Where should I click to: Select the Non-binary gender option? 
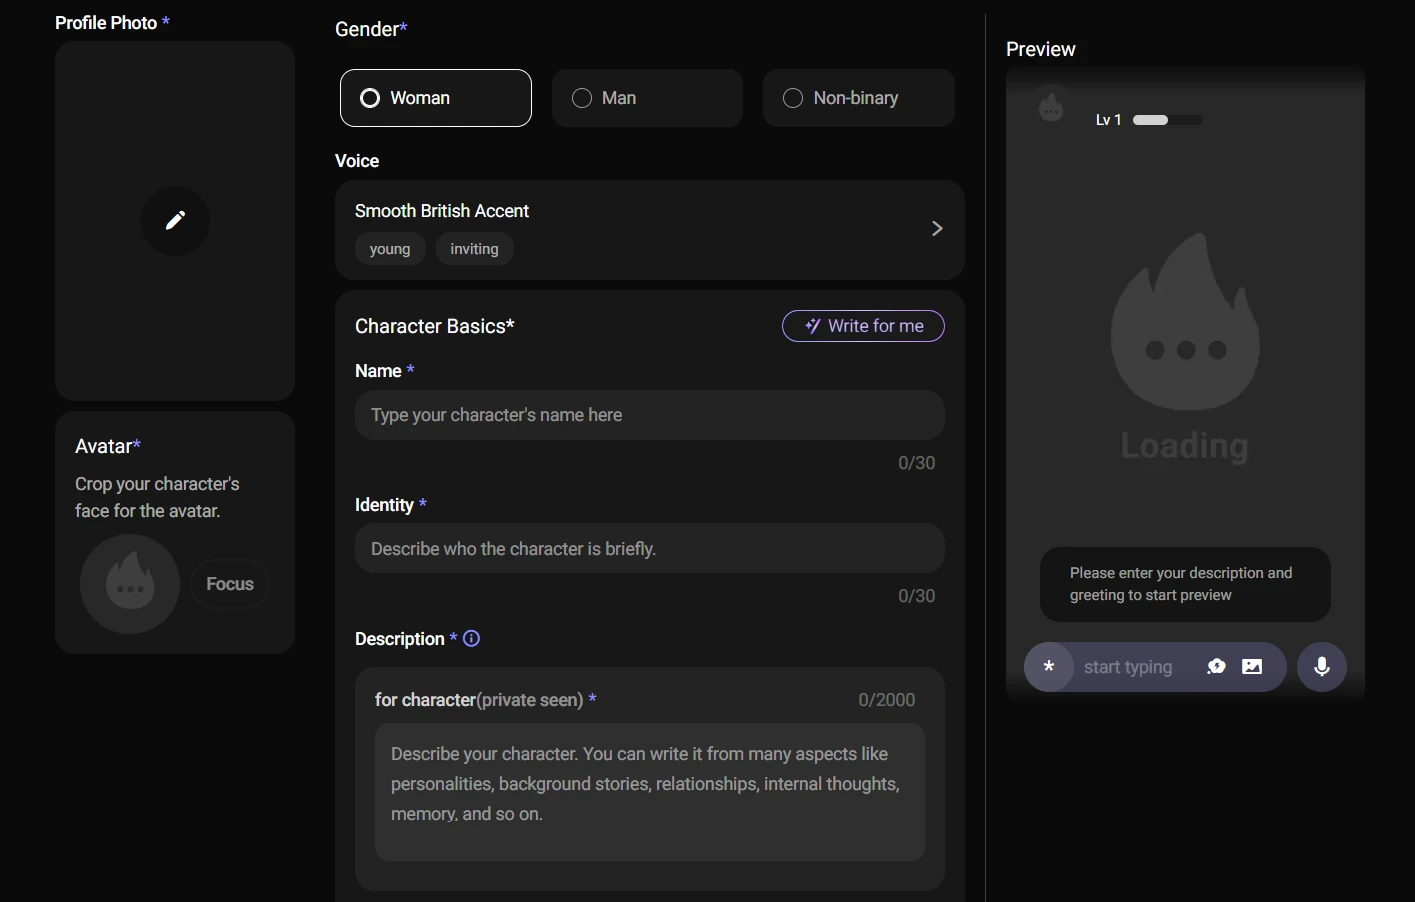[x=858, y=98]
